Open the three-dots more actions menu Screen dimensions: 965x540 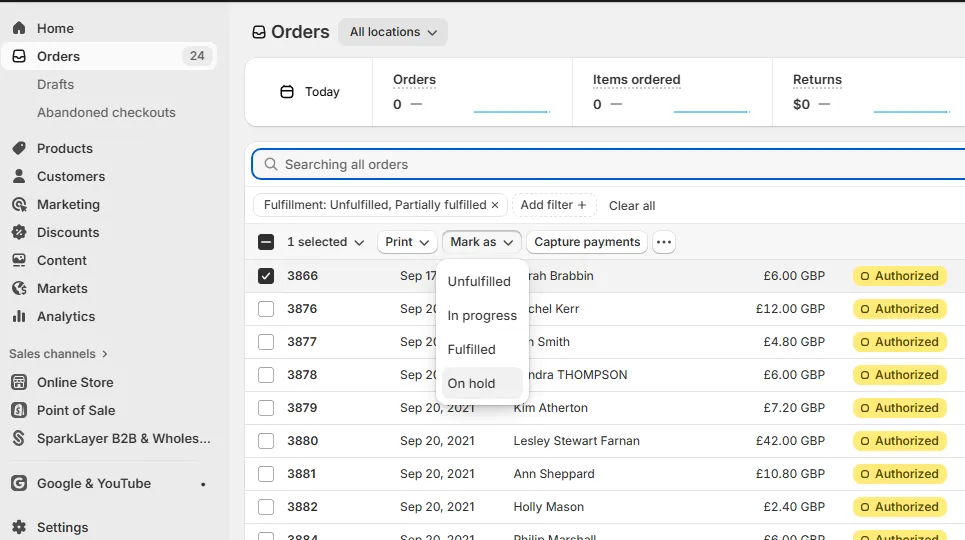point(663,242)
